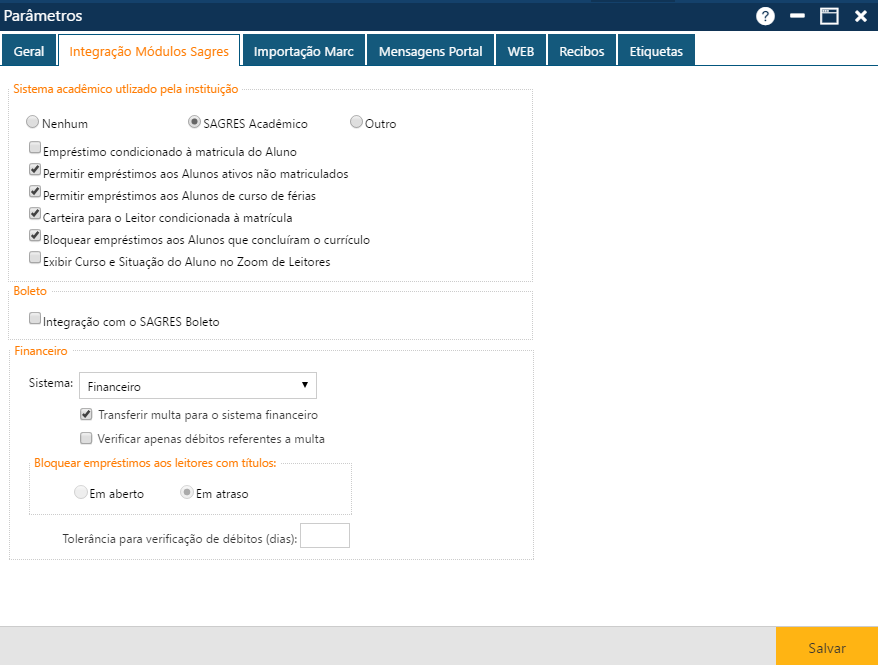878x665 pixels.
Task: Select the "Em aberto" blocking option
Action: (81, 491)
